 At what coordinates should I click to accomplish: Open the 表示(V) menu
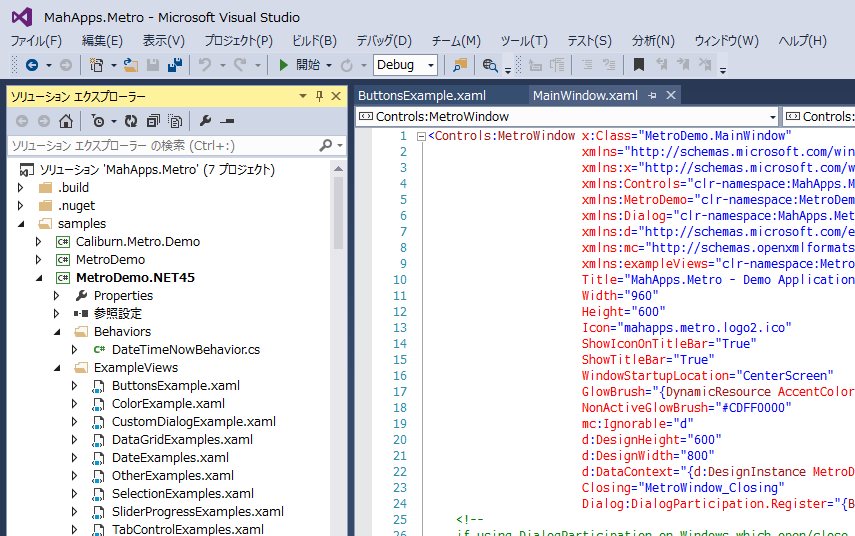[164, 41]
